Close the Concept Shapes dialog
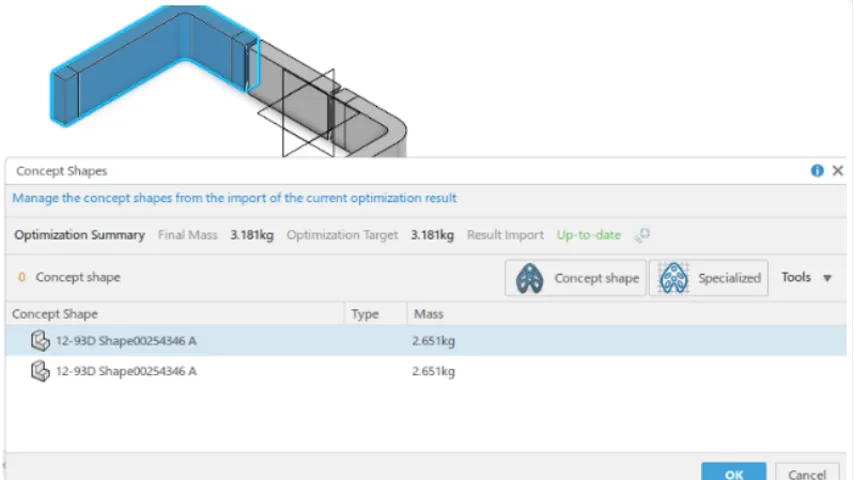 [x=838, y=171]
